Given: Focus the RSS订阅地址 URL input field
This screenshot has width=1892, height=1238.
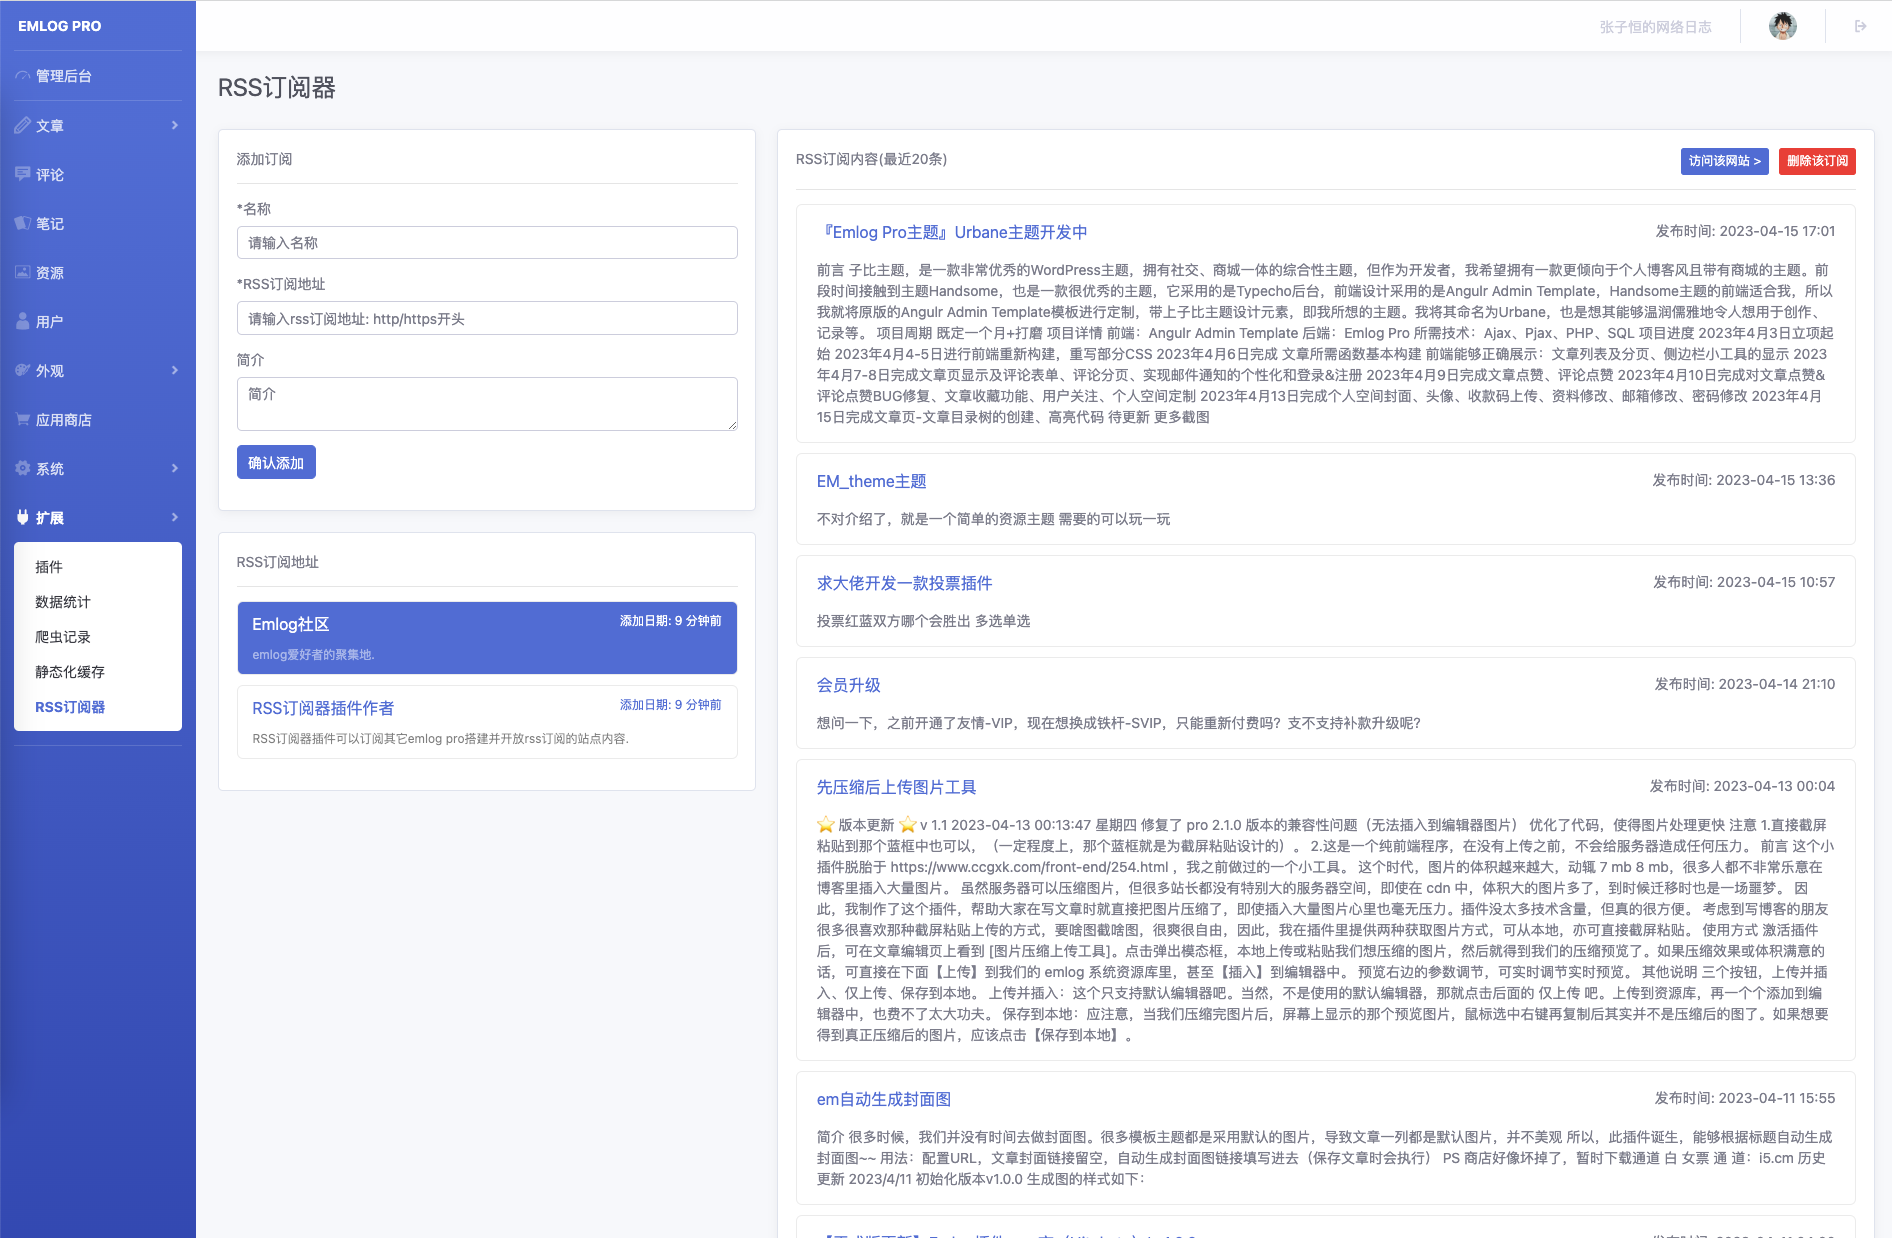Looking at the screenshot, I should (x=487, y=319).
